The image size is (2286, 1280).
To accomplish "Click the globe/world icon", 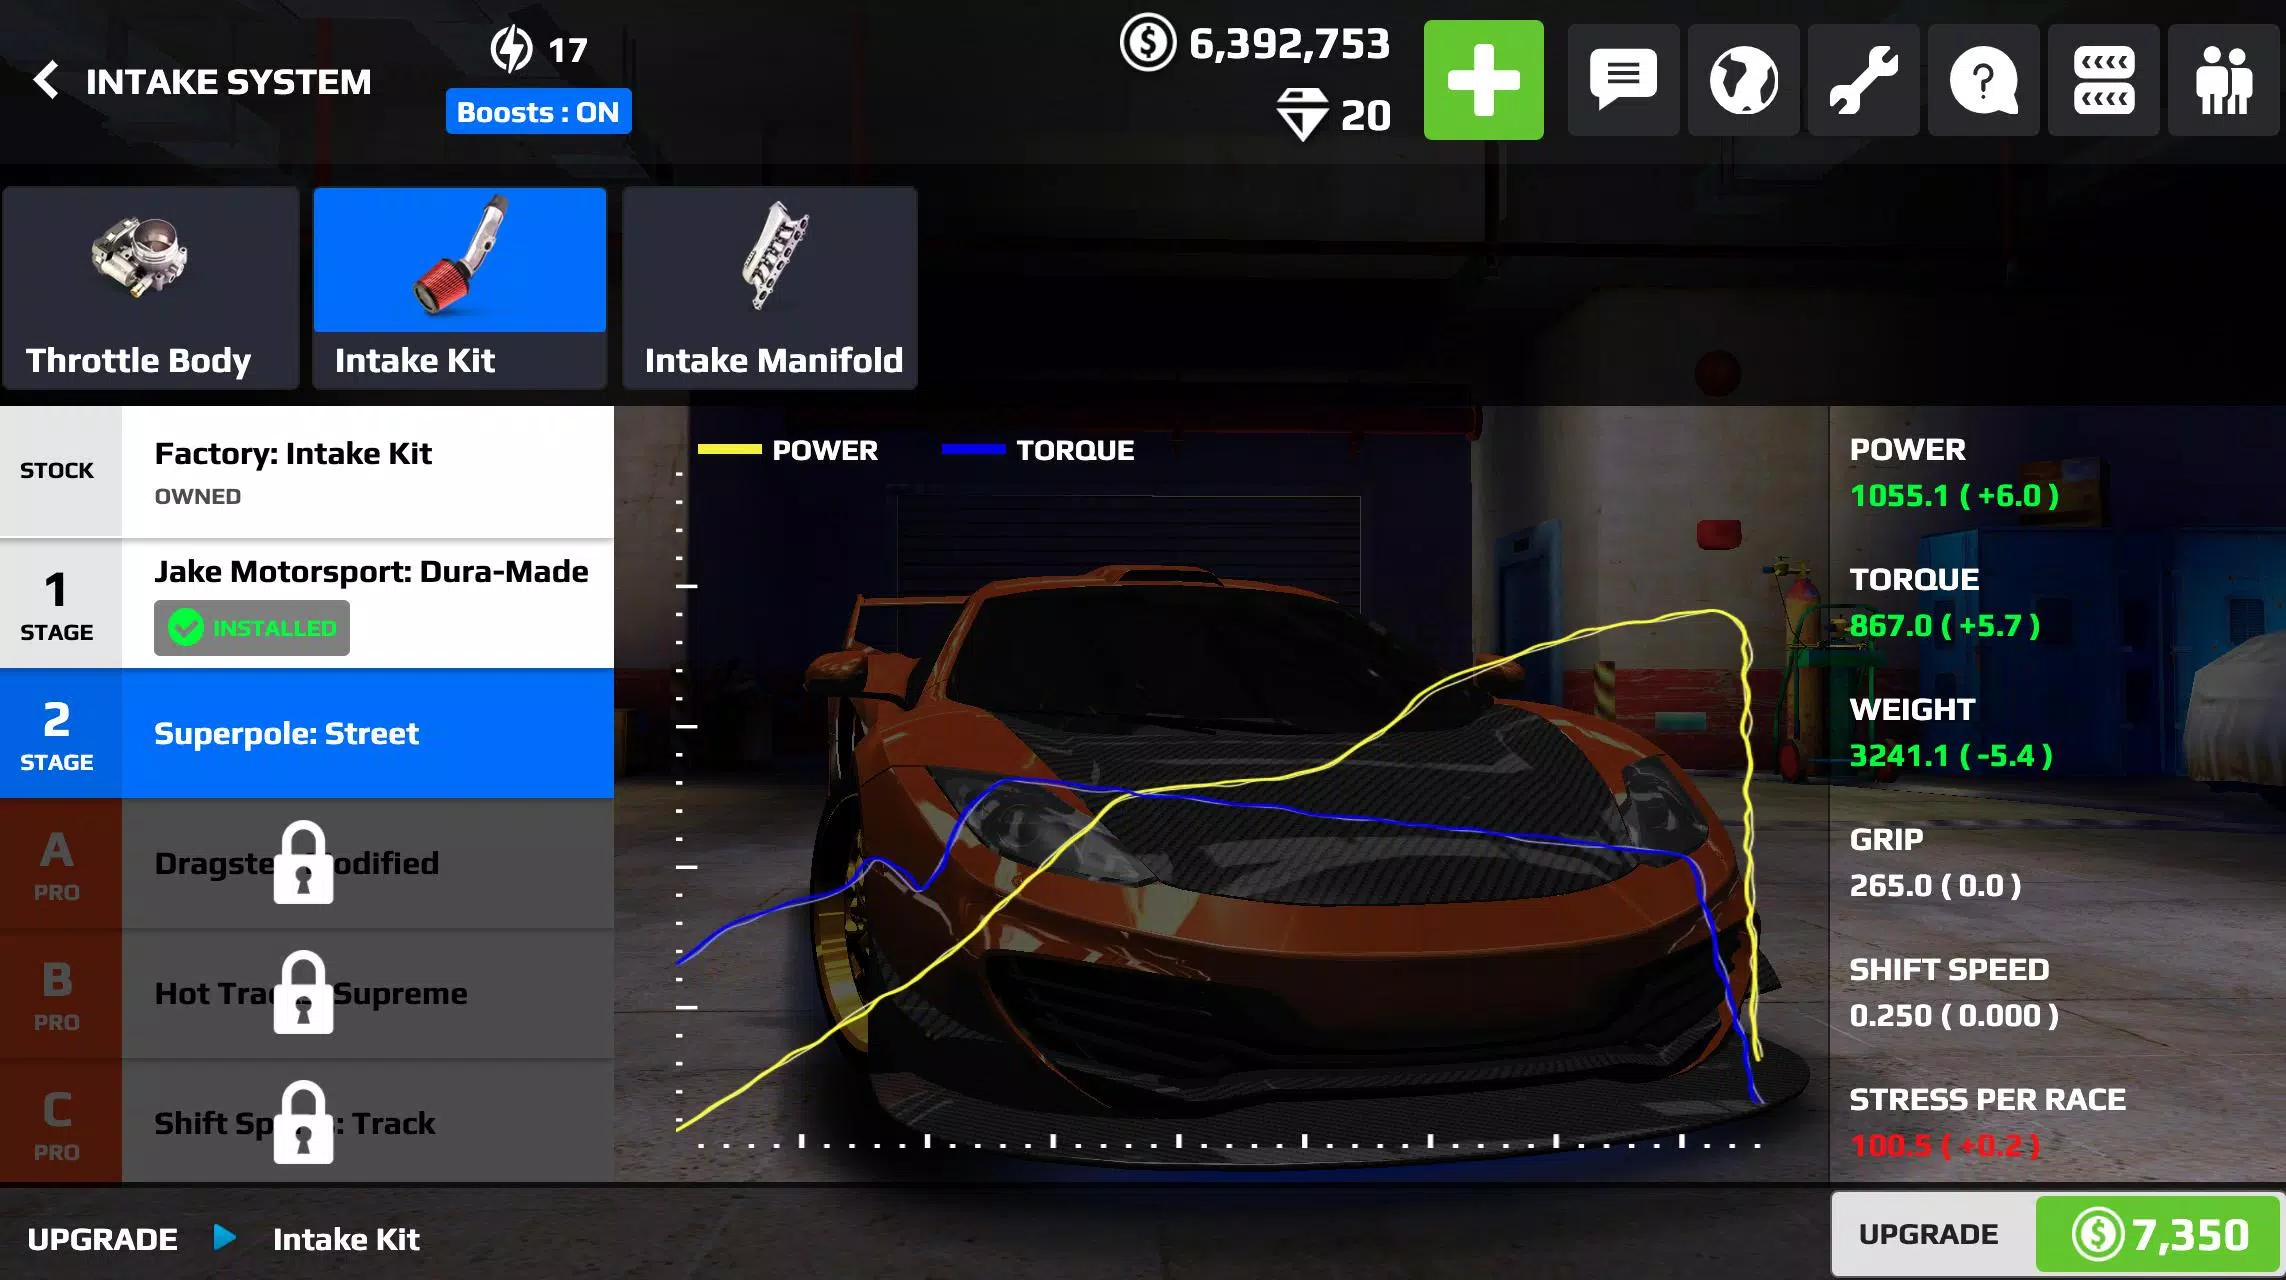I will [1741, 79].
